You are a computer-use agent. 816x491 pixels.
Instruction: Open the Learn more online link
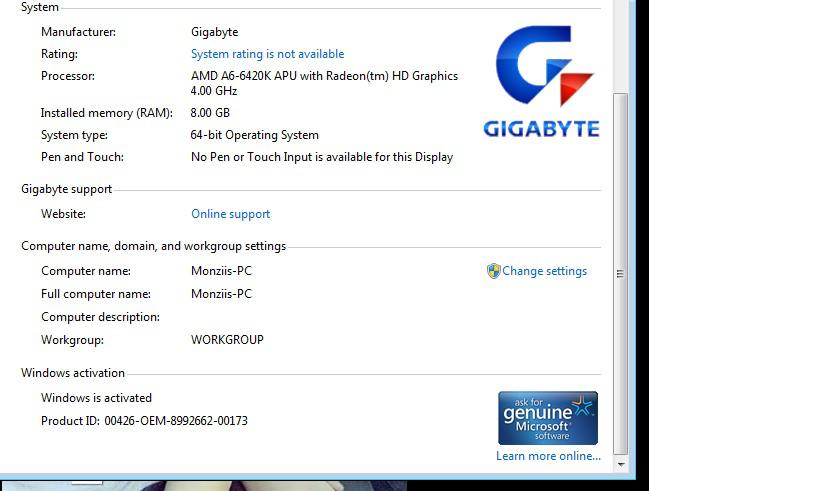[x=548, y=456]
